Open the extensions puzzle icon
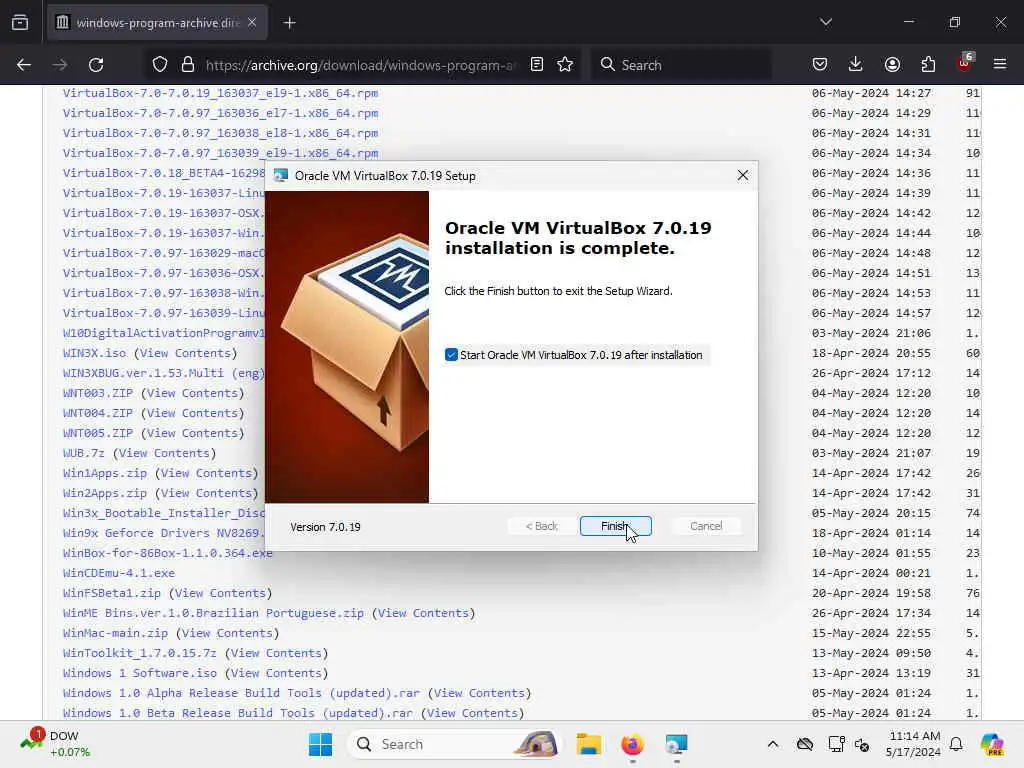Screen dimensions: 1024x768 (x=928, y=65)
